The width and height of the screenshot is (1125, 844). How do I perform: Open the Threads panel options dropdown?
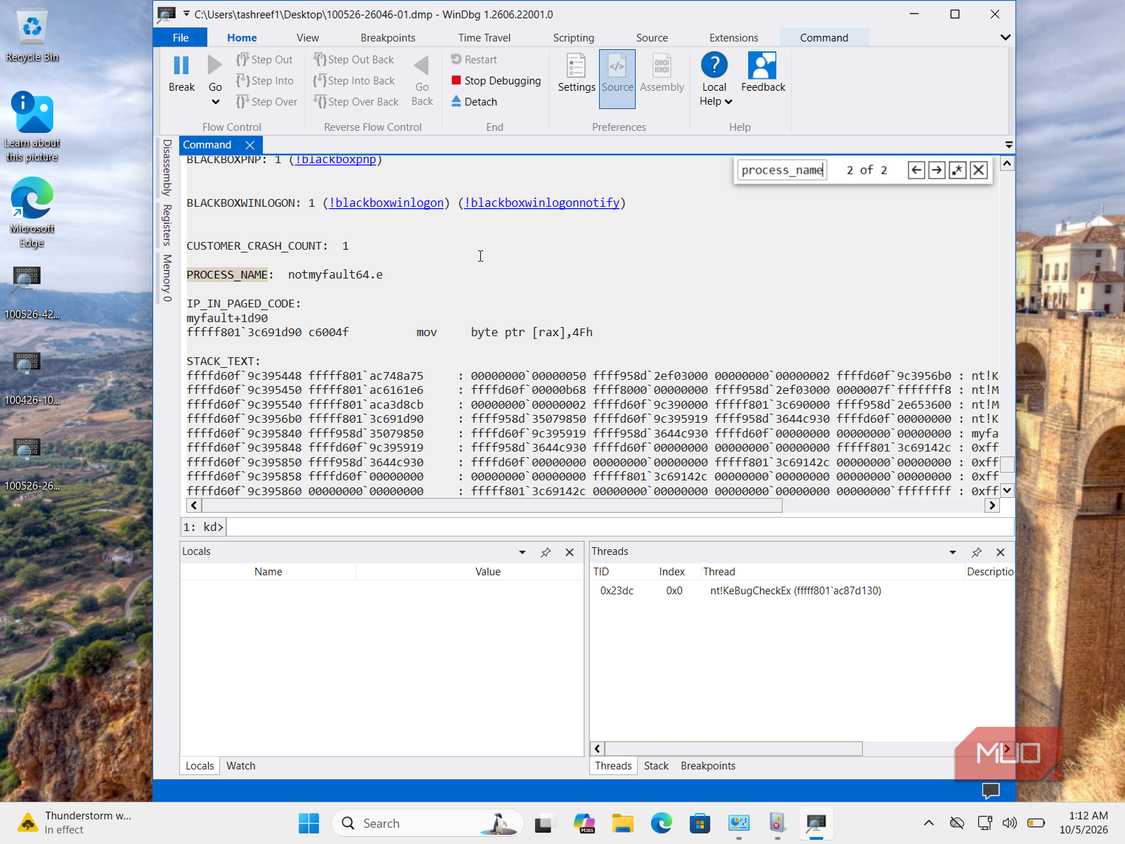pos(953,552)
